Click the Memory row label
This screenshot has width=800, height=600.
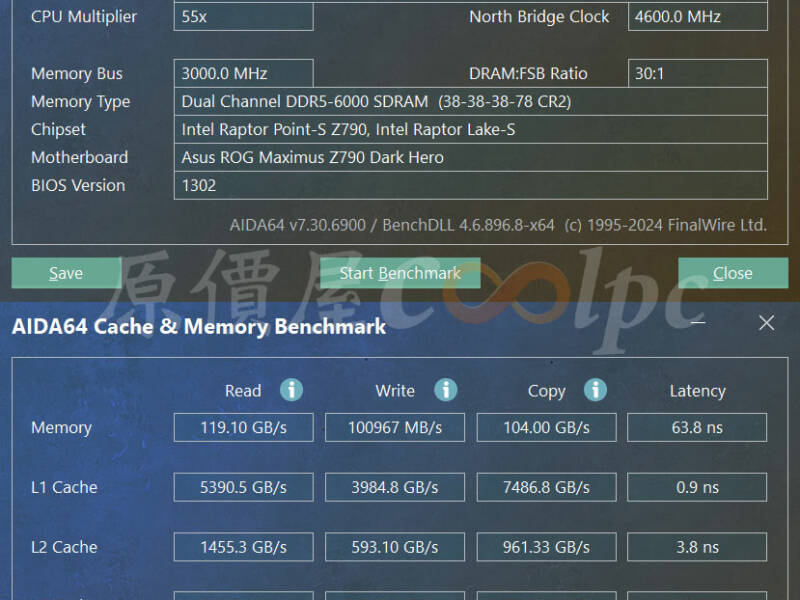point(62,428)
